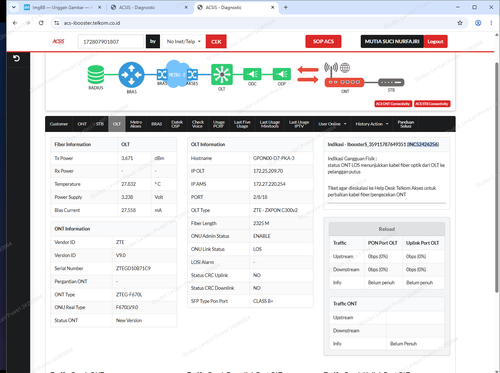The image size is (500, 373).
Task: Select the OLT tab
Action: pyautogui.click(x=117, y=124)
